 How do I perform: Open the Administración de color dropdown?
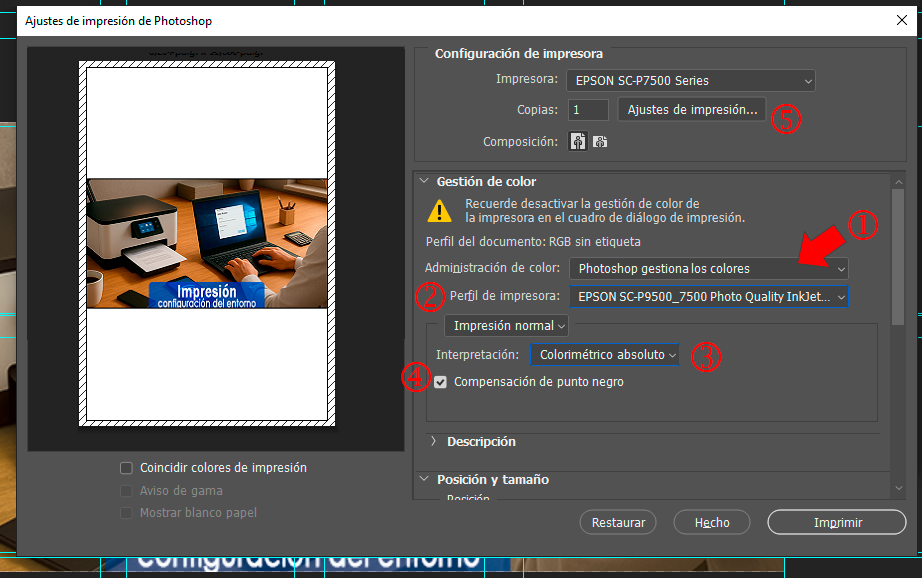tap(708, 268)
